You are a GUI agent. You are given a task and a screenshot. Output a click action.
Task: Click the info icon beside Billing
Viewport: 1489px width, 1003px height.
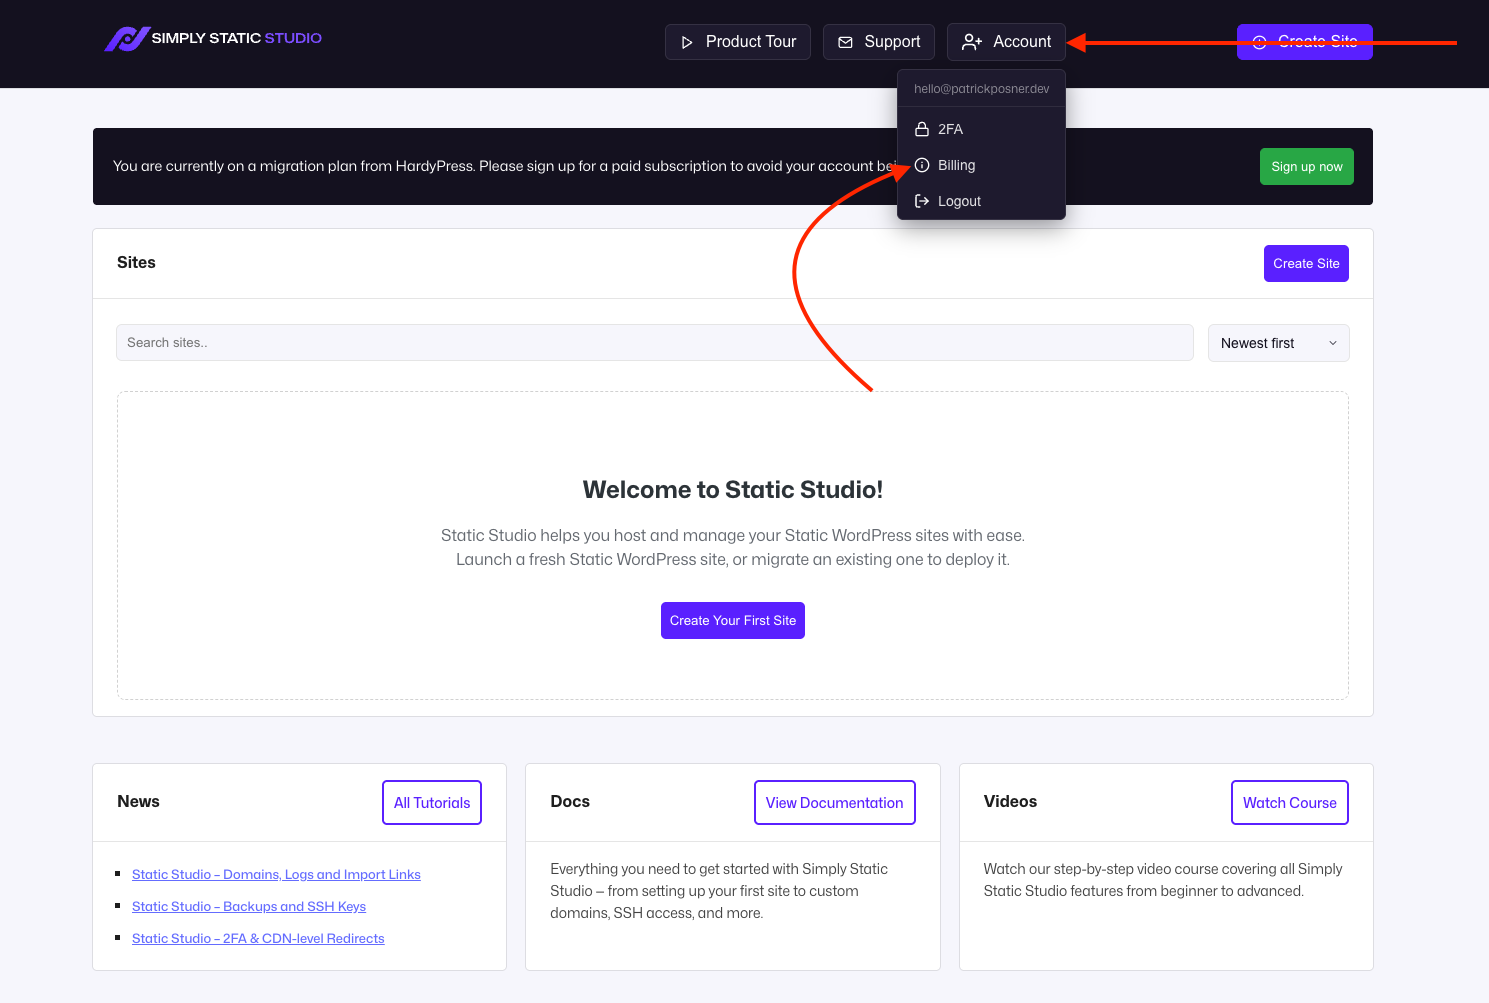pos(922,165)
